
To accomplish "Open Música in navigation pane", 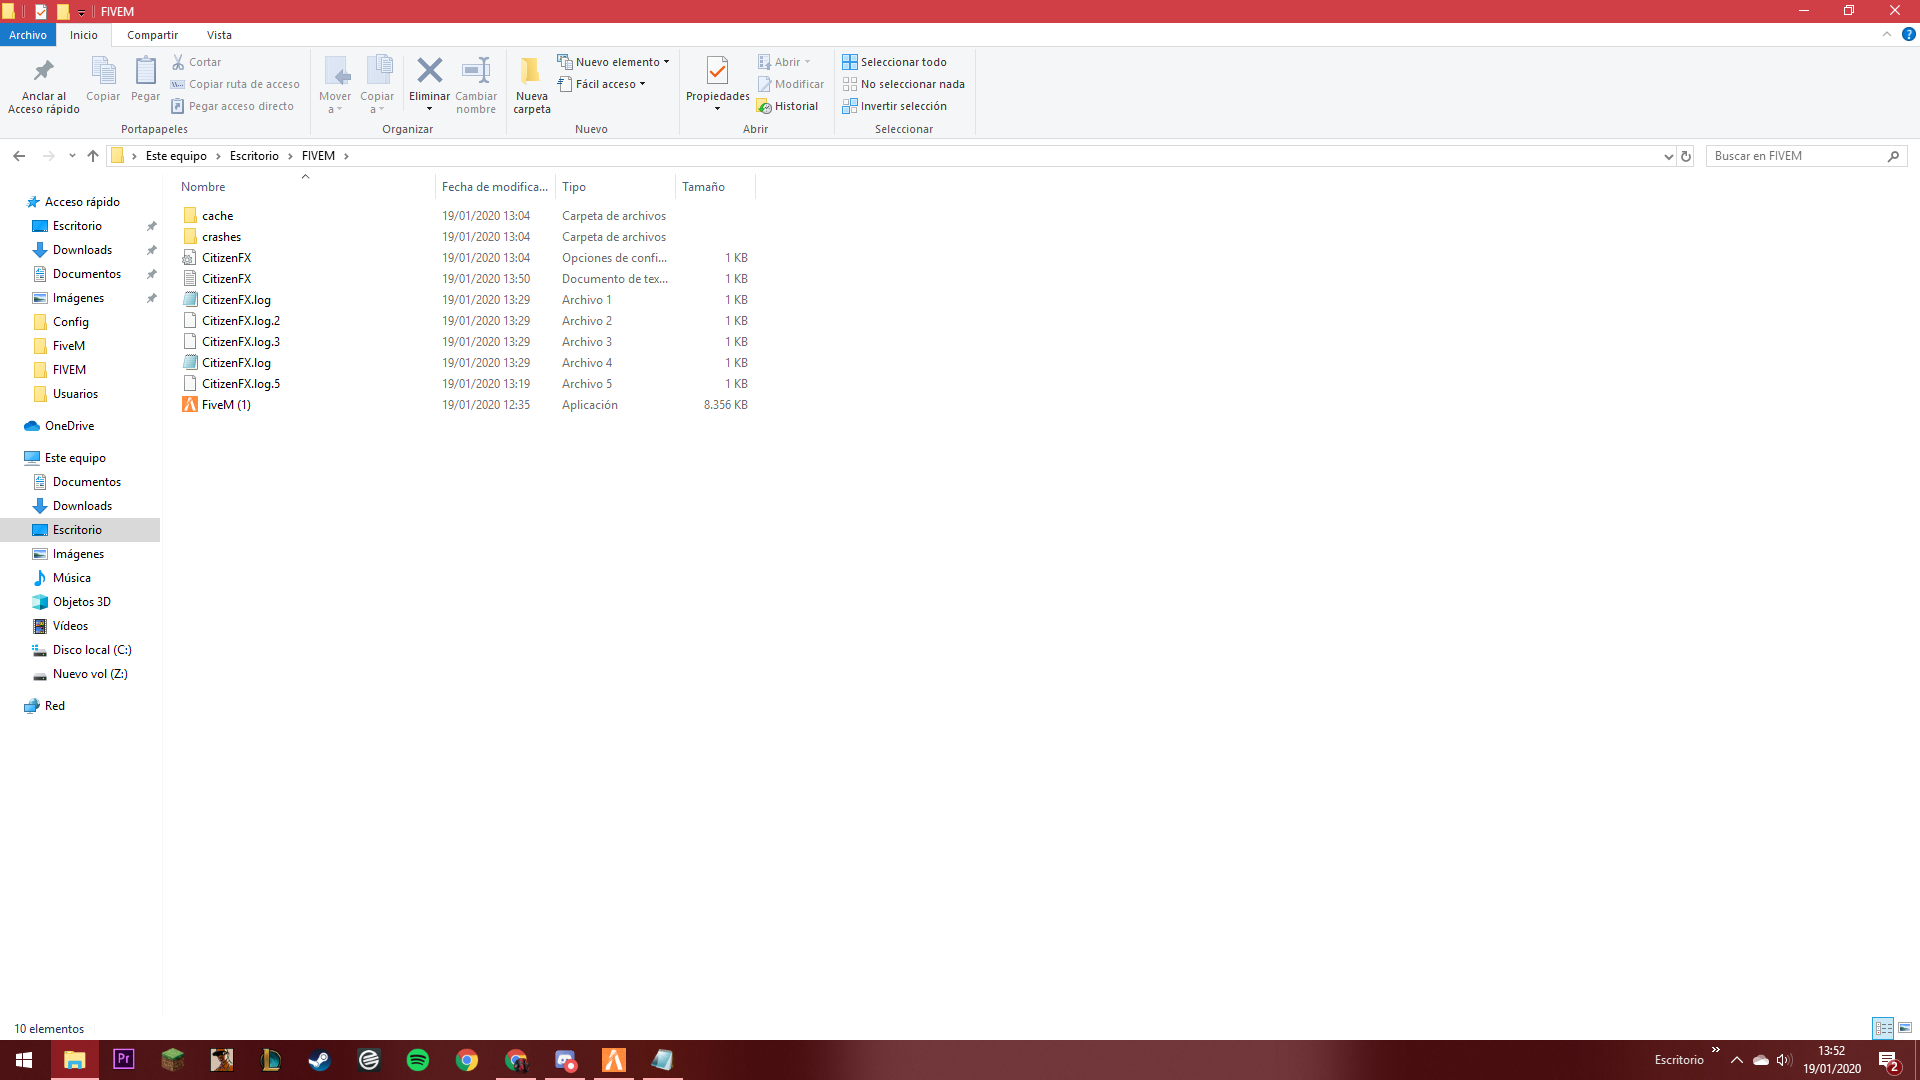I will [71, 578].
